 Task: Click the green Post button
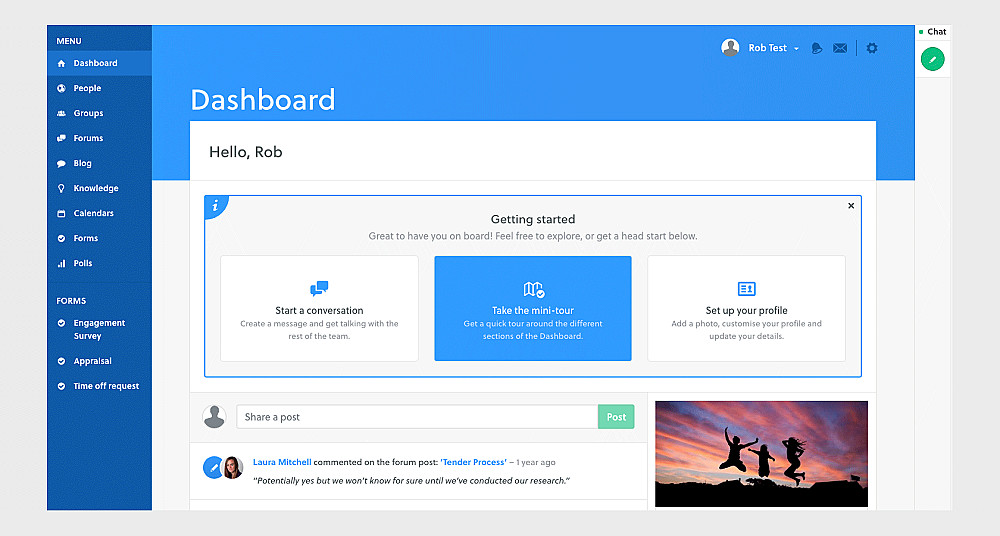coord(616,417)
